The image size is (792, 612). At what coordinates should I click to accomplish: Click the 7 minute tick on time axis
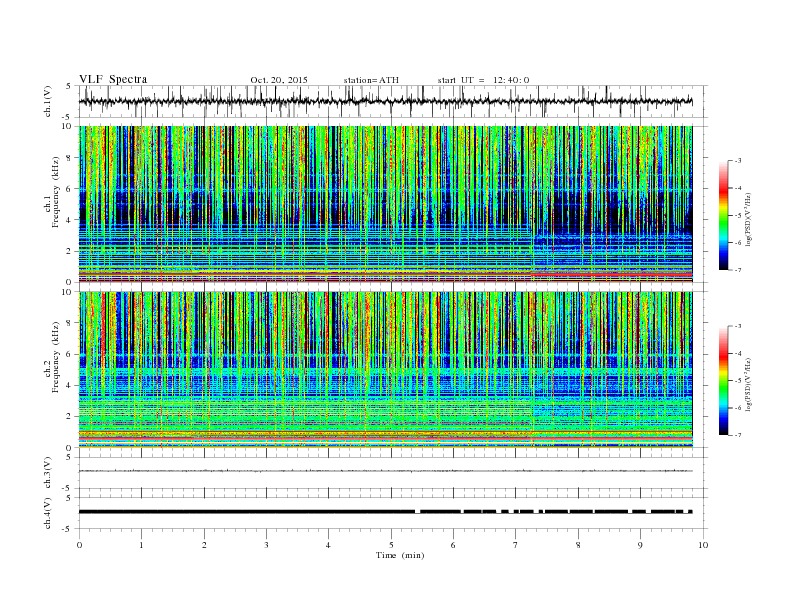[x=516, y=545]
